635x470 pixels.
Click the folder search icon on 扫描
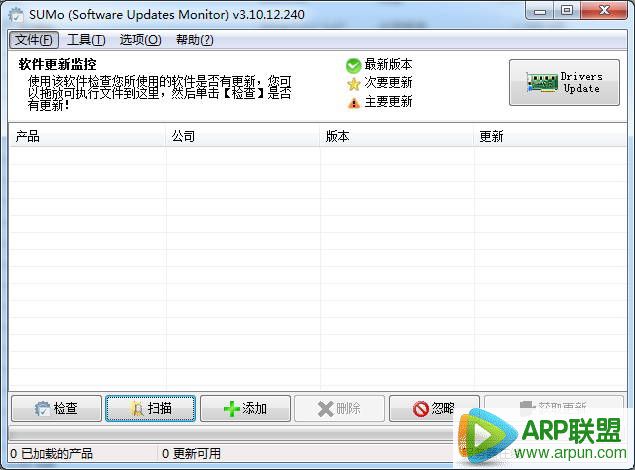tap(137, 409)
